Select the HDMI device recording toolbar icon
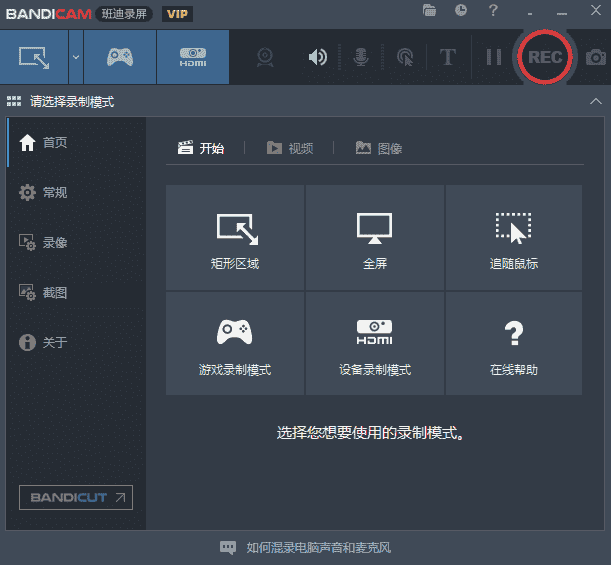This screenshot has height=565, width=611. [193, 57]
